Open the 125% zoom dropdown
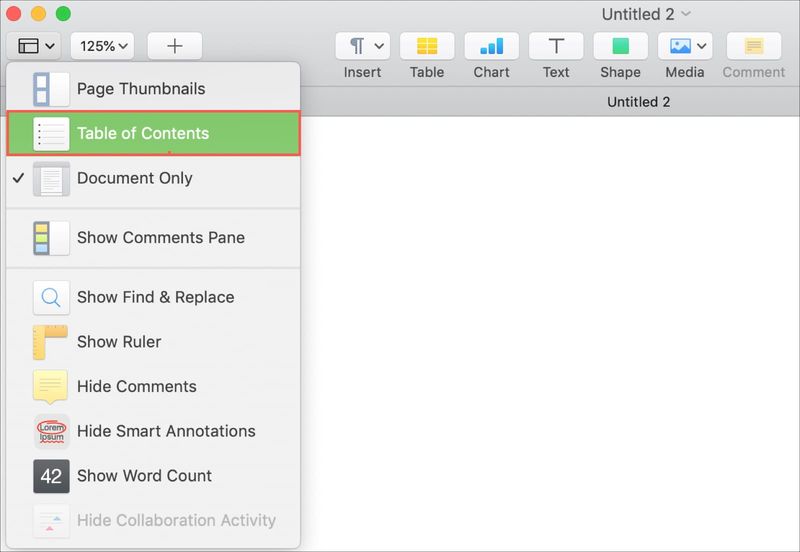The width and height of the screenshot is (800, 552). click(103, 46)
